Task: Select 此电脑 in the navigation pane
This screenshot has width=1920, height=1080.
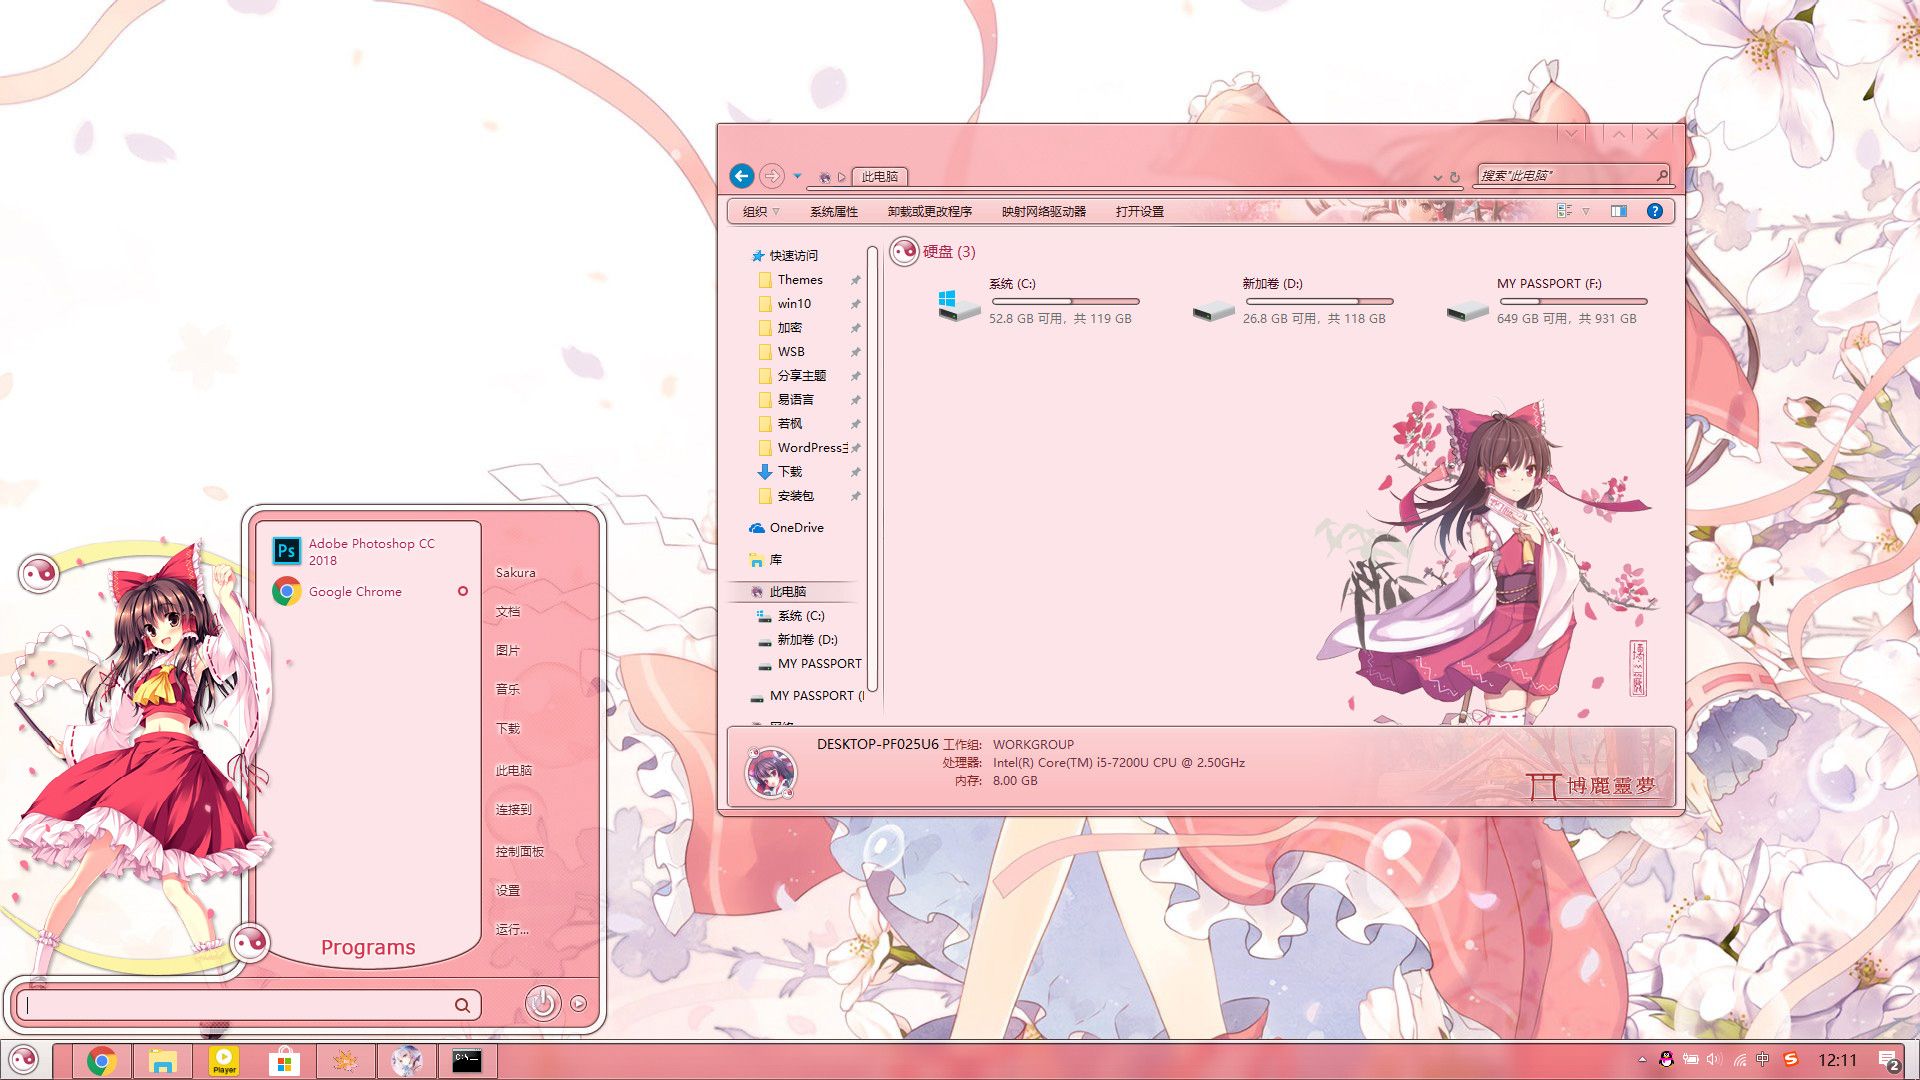Action: click(787, 592)
